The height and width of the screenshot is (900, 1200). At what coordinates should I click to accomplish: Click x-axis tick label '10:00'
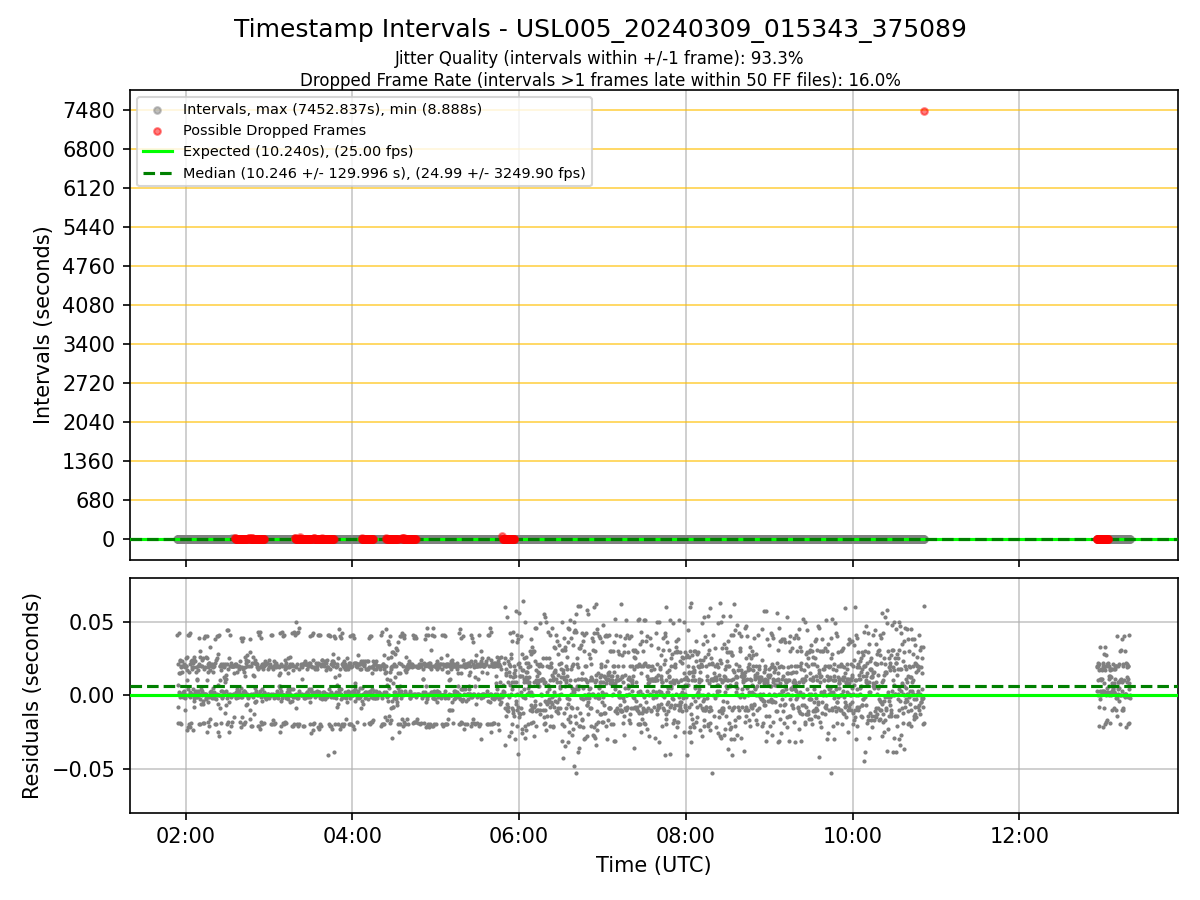click(853, 835)
